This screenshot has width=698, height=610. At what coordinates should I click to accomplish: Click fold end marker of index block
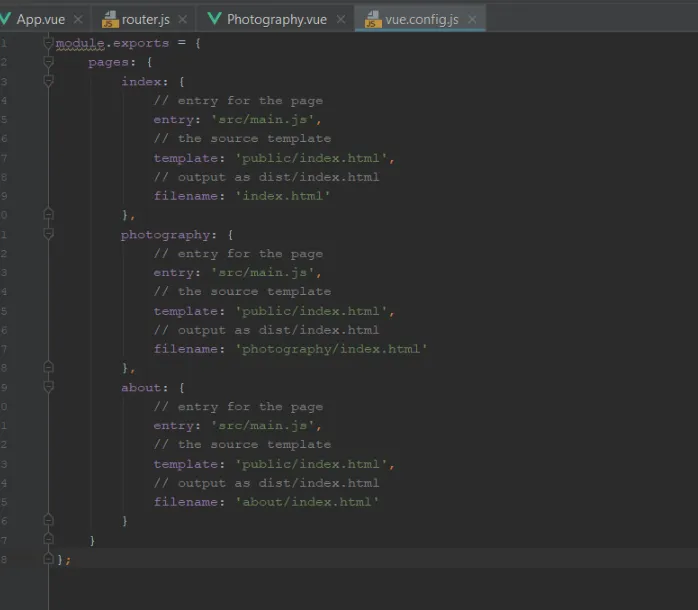pos(49,215)
